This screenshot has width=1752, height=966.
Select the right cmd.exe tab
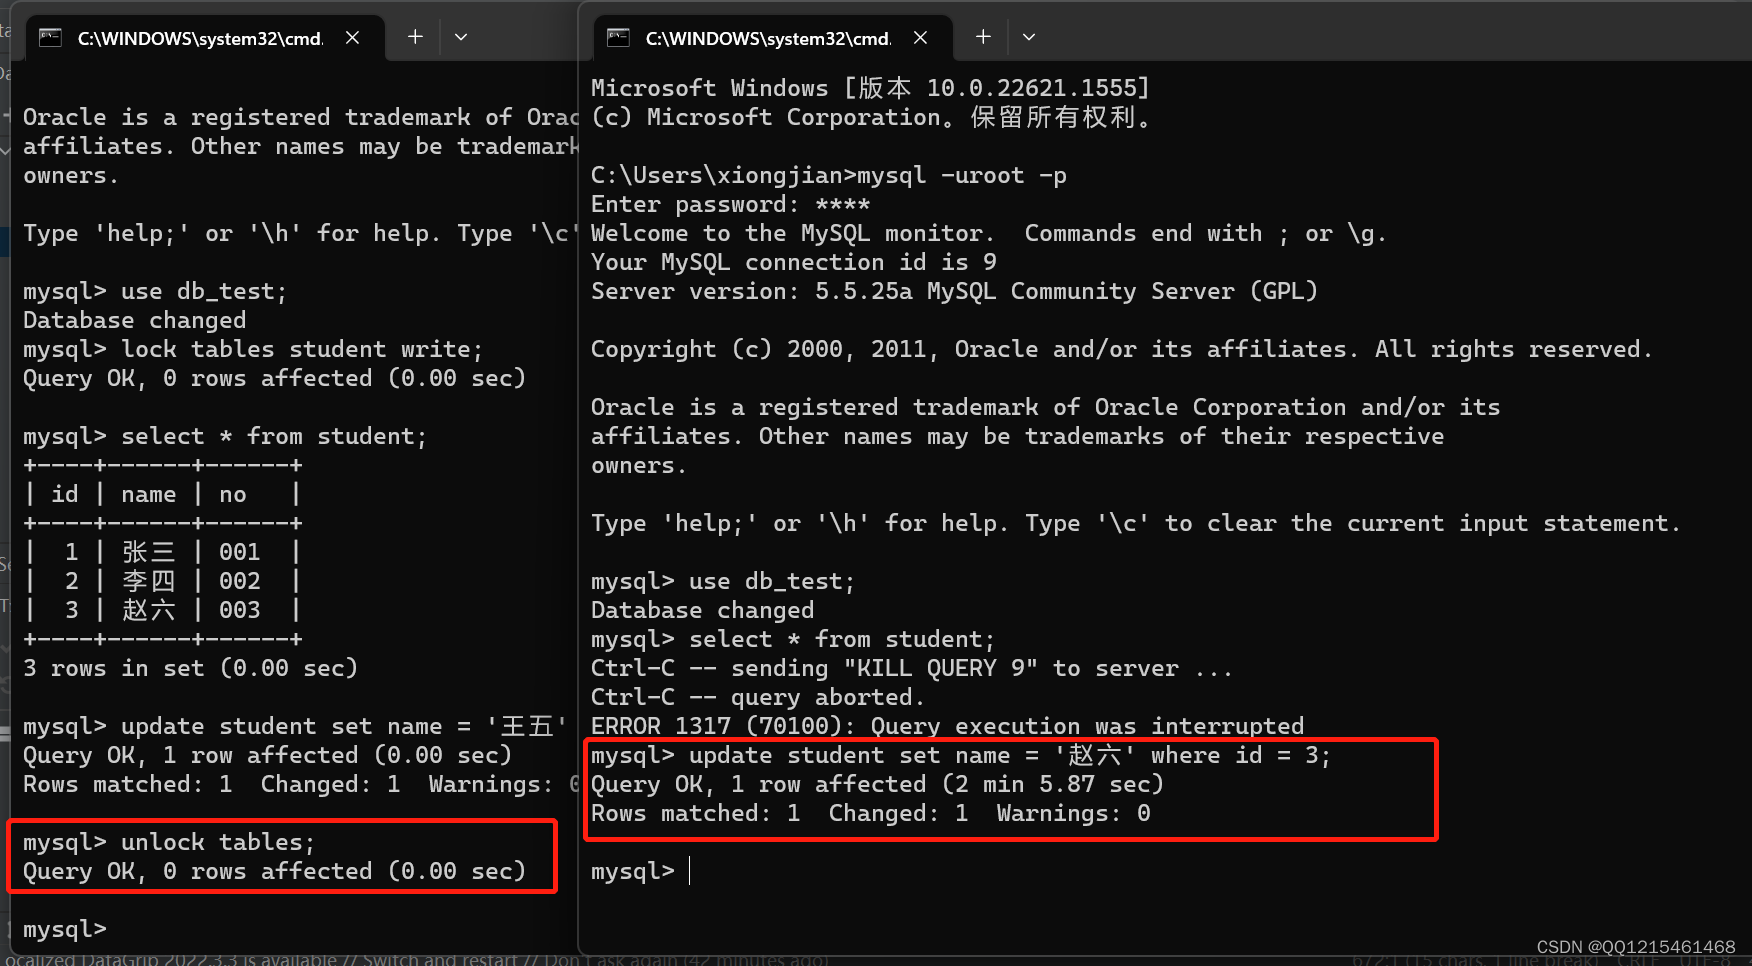771,38
